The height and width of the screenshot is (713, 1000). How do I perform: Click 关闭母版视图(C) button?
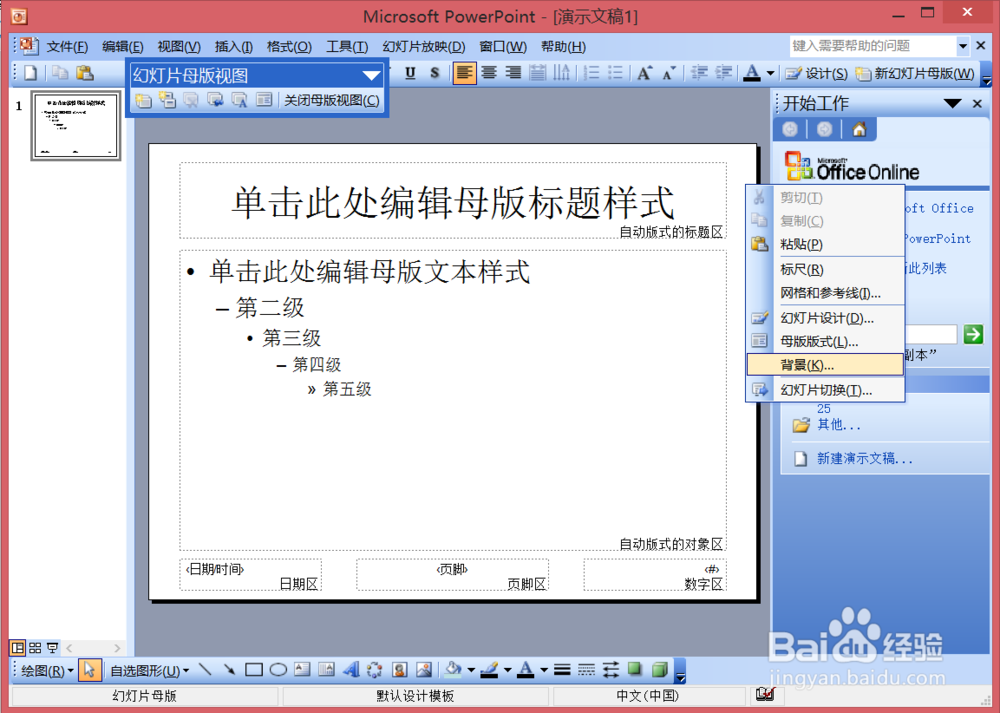pyautogui.click(x=332, y=100)
